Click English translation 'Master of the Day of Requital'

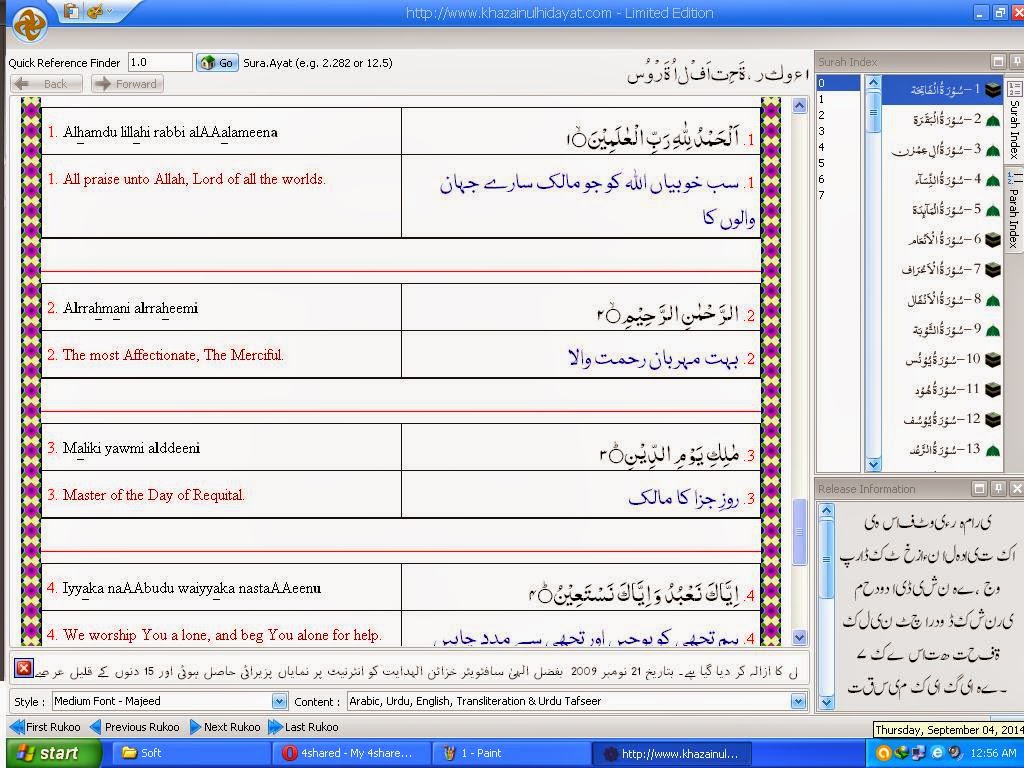pyautogui.click(x=153, y=495)
